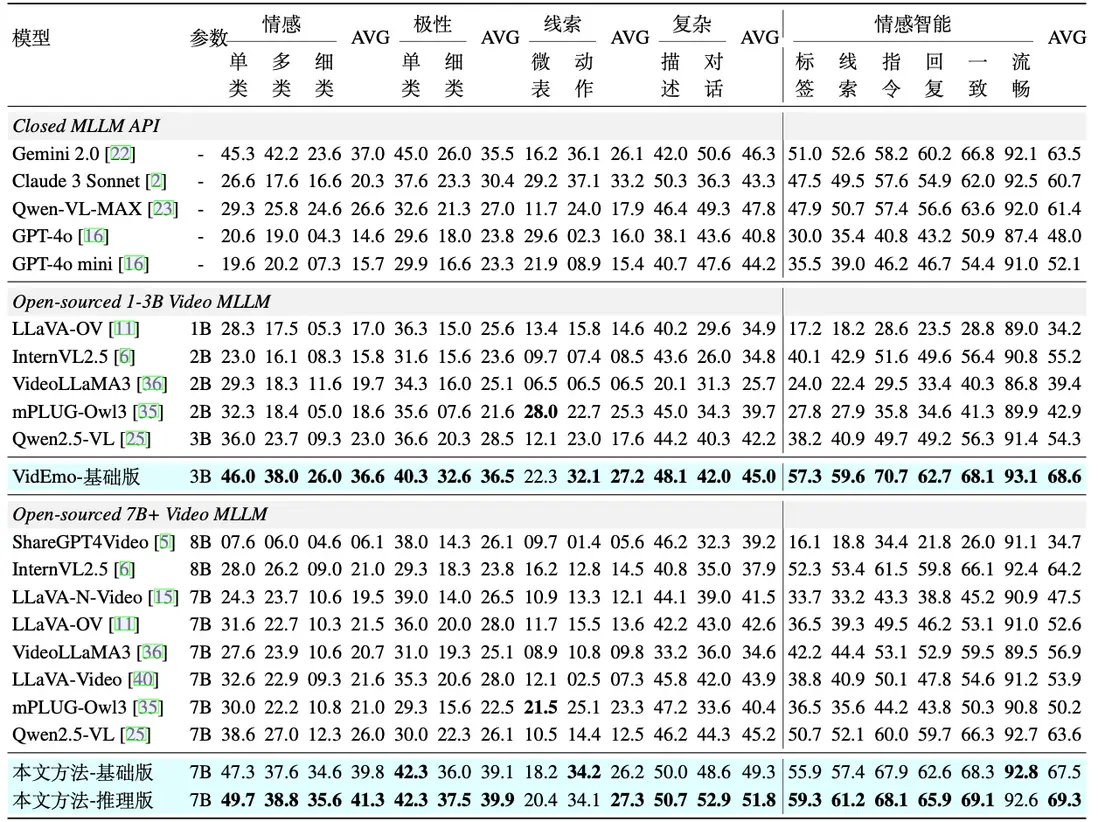Screen dimensions: 1098x822
Task: Click the "情感智能" group header
Action: tap(912, 24)
